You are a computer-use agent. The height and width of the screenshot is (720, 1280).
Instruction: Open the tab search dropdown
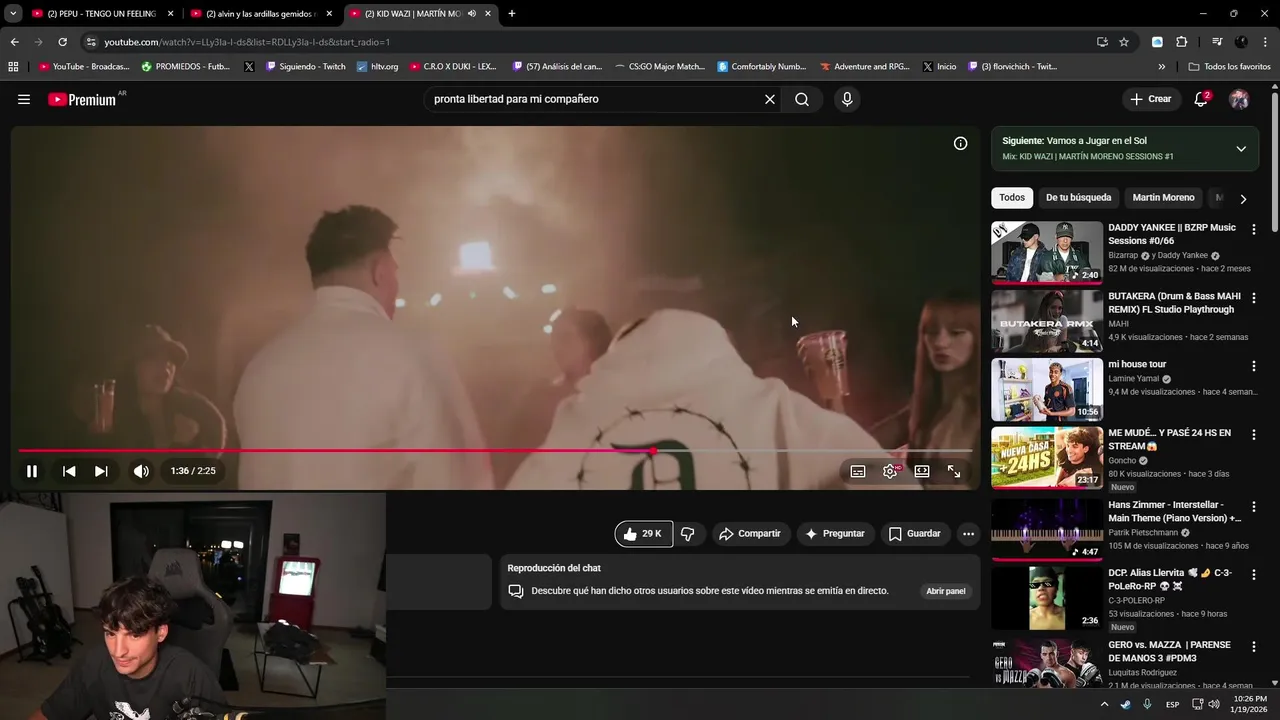tap(13, 13)
